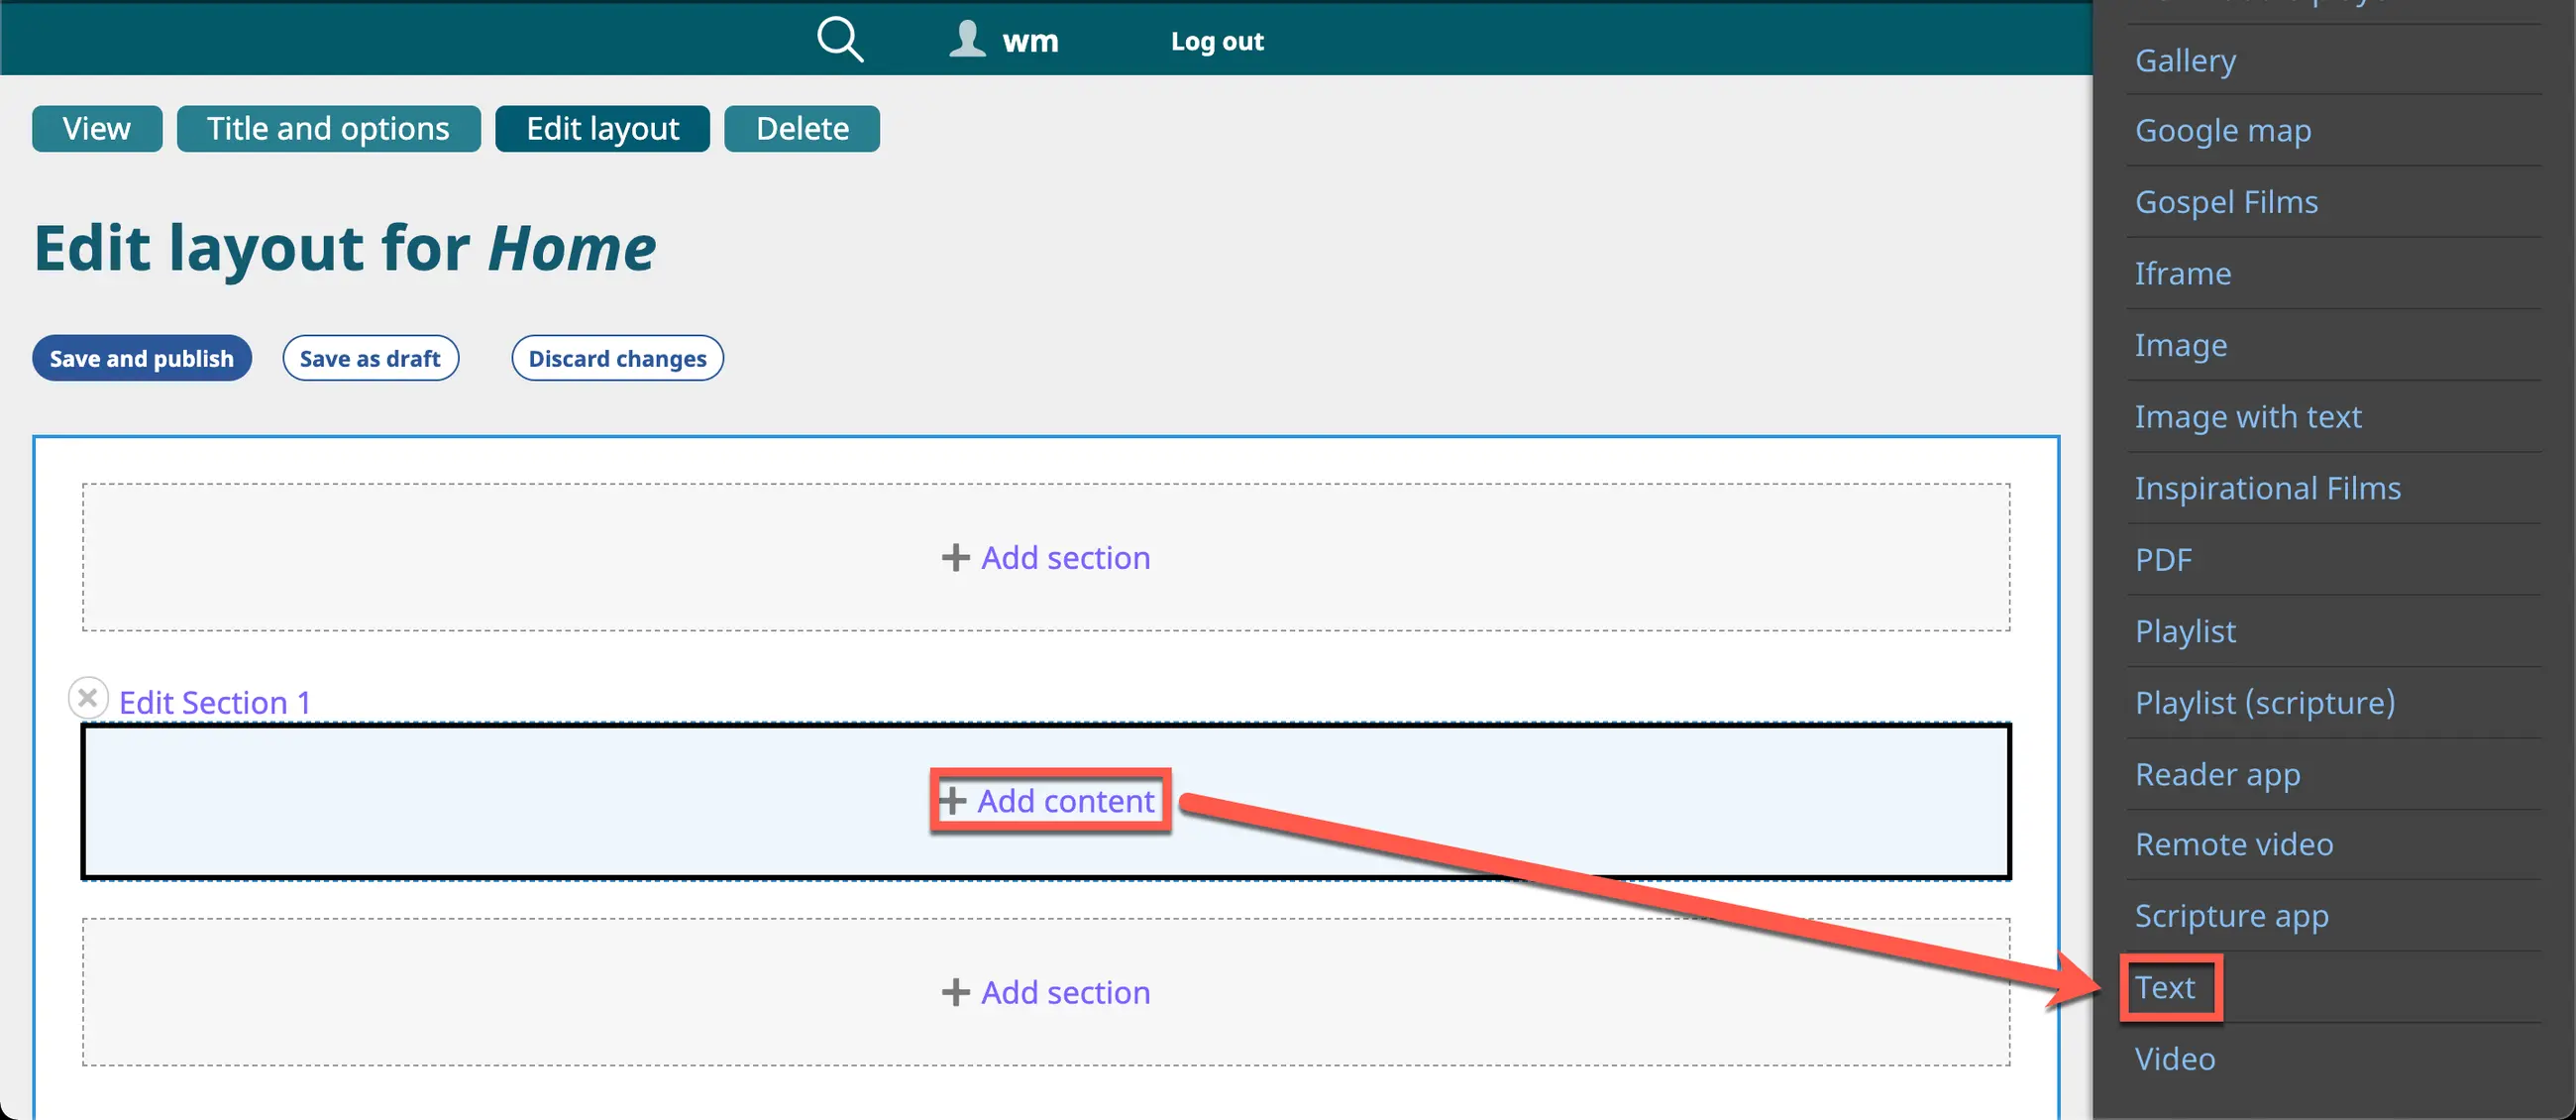
Task: Select Google map content type
Action: tap(2222, 130)
